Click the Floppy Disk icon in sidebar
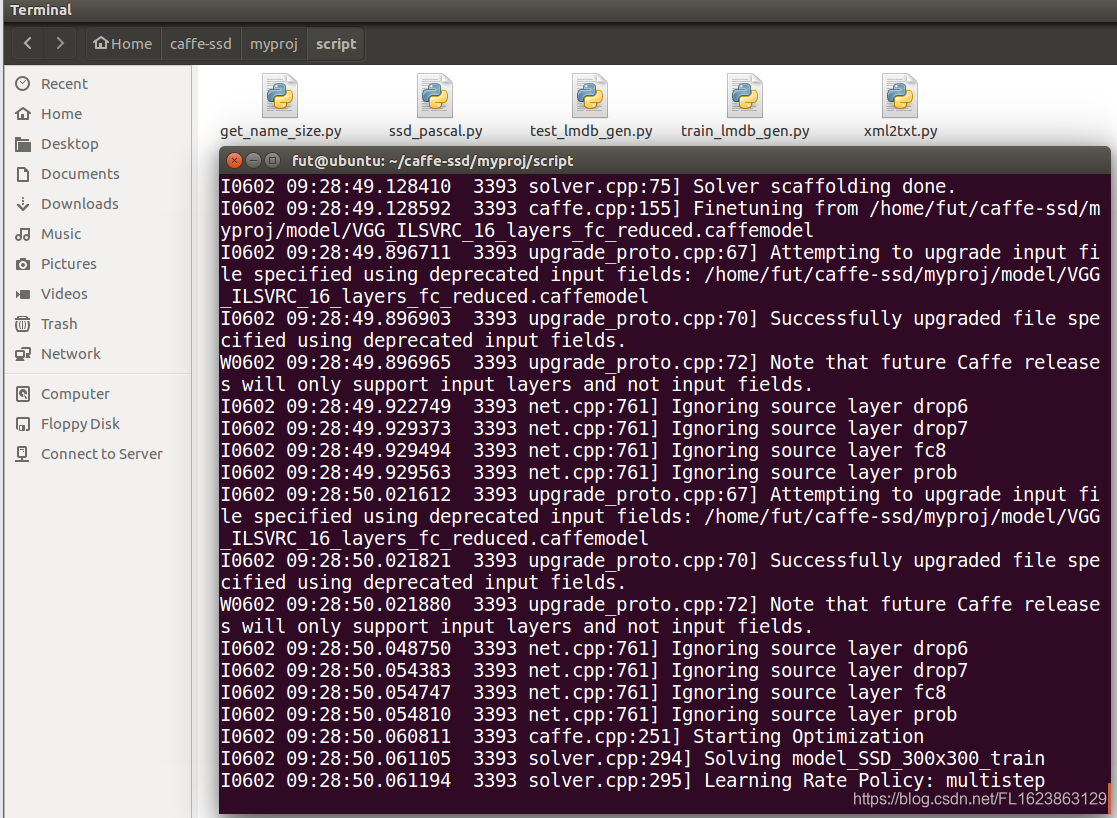 (x=23, y=424)
